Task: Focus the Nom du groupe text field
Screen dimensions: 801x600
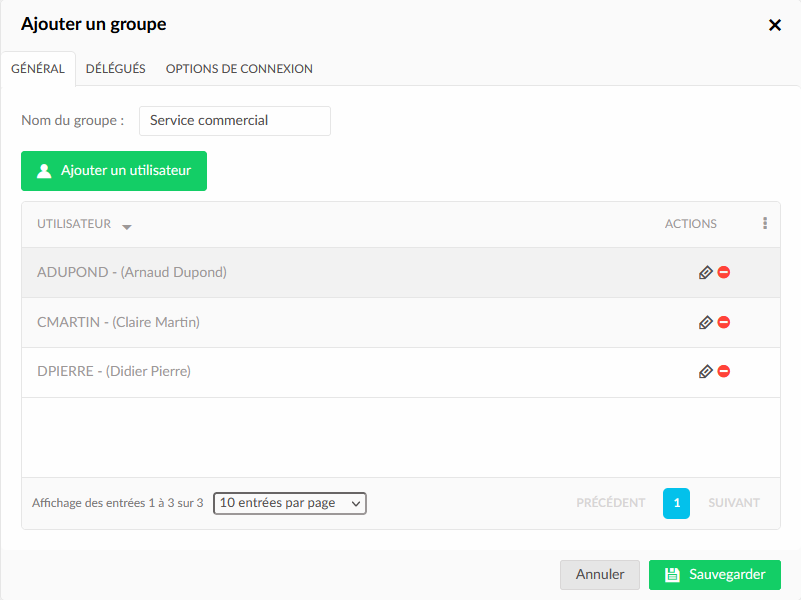Action: point(235,121)
